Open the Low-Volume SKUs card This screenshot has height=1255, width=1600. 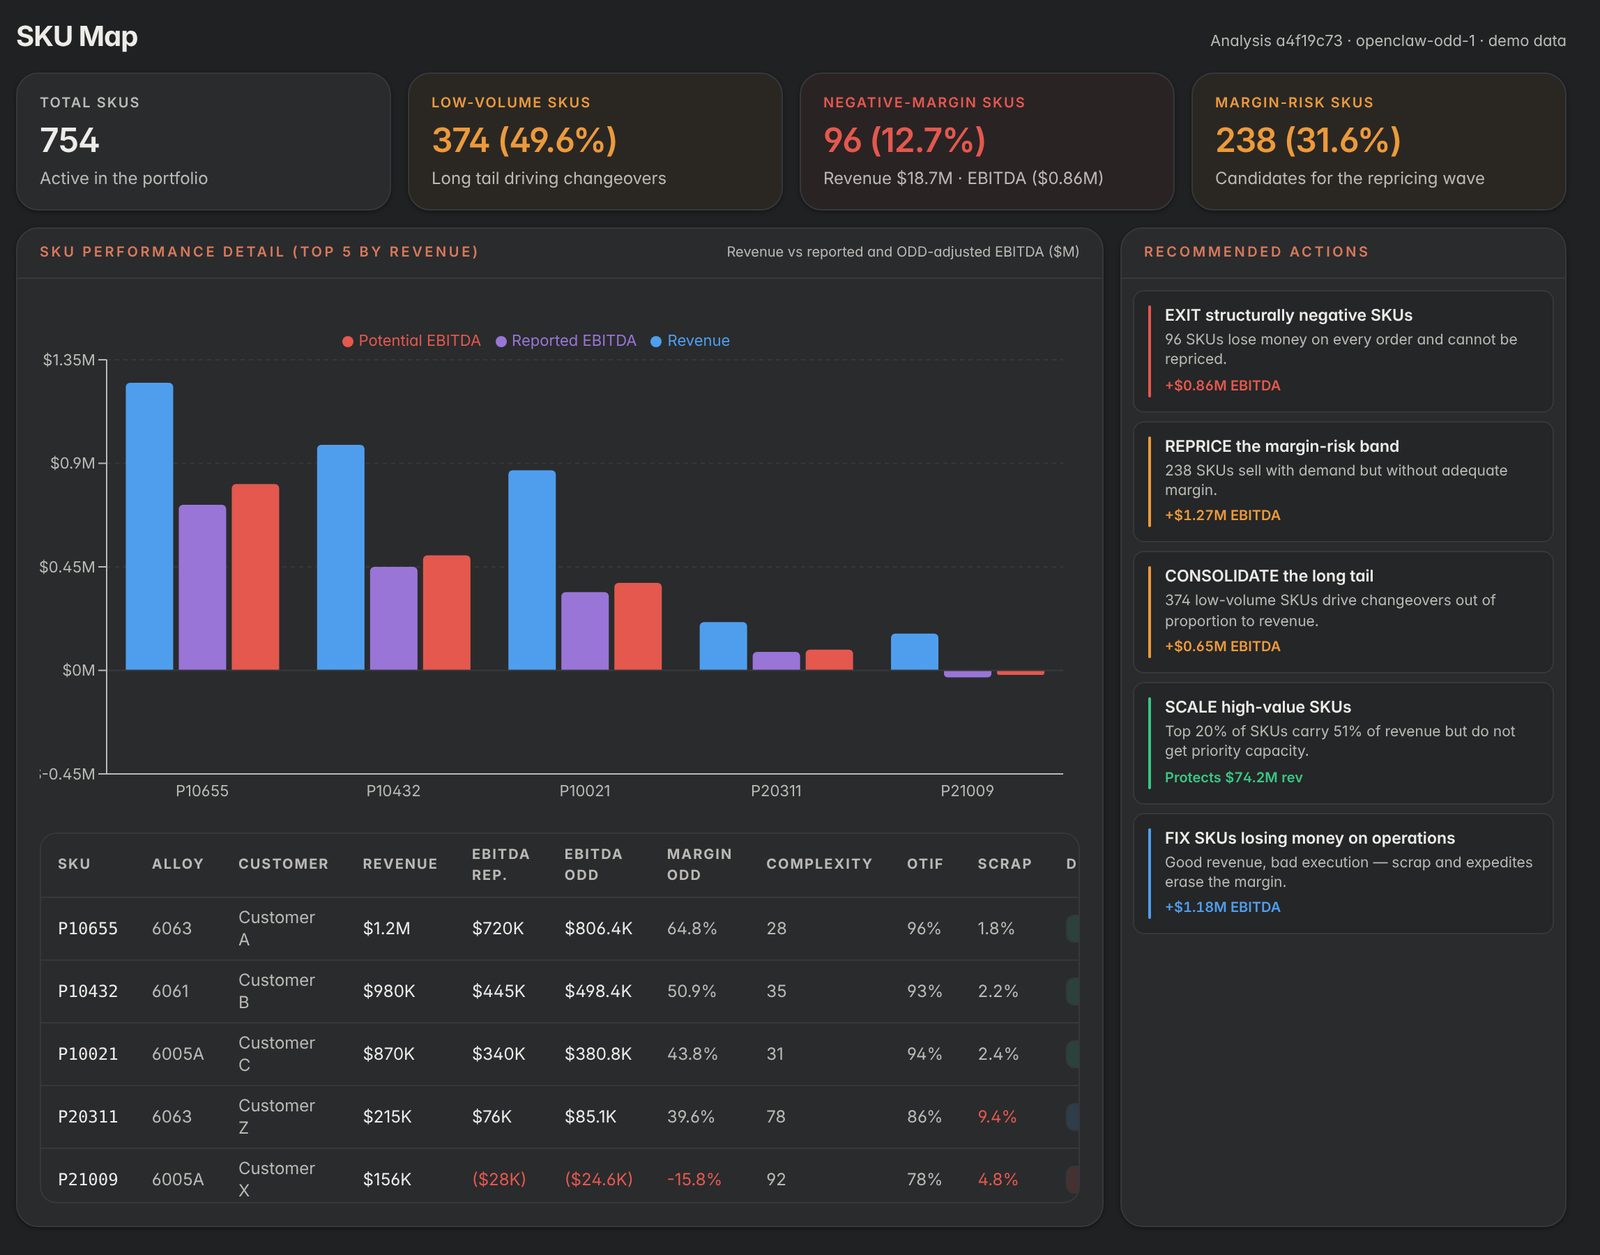[x=595, y=141]
